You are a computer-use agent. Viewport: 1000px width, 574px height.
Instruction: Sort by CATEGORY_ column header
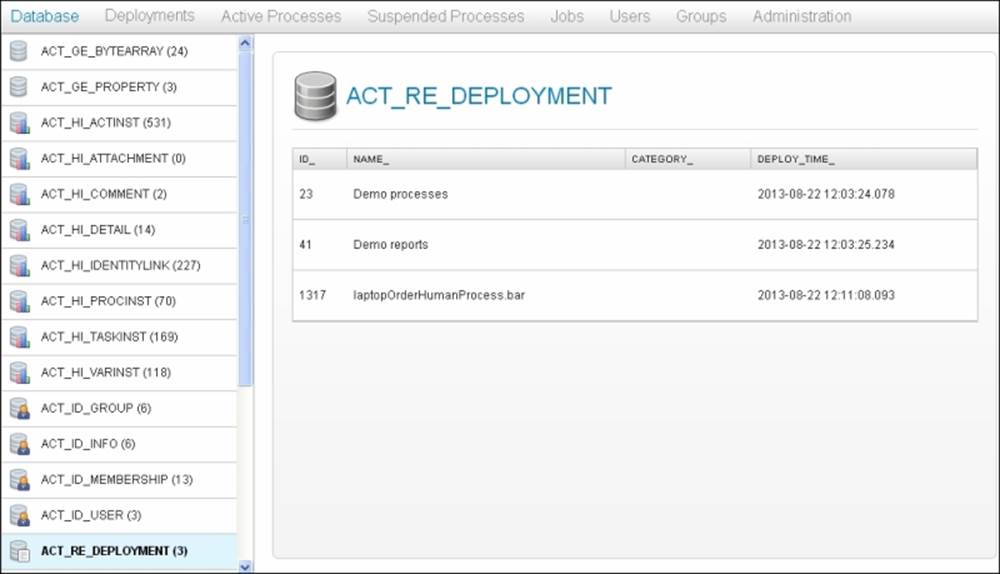[x=688, y=159]
